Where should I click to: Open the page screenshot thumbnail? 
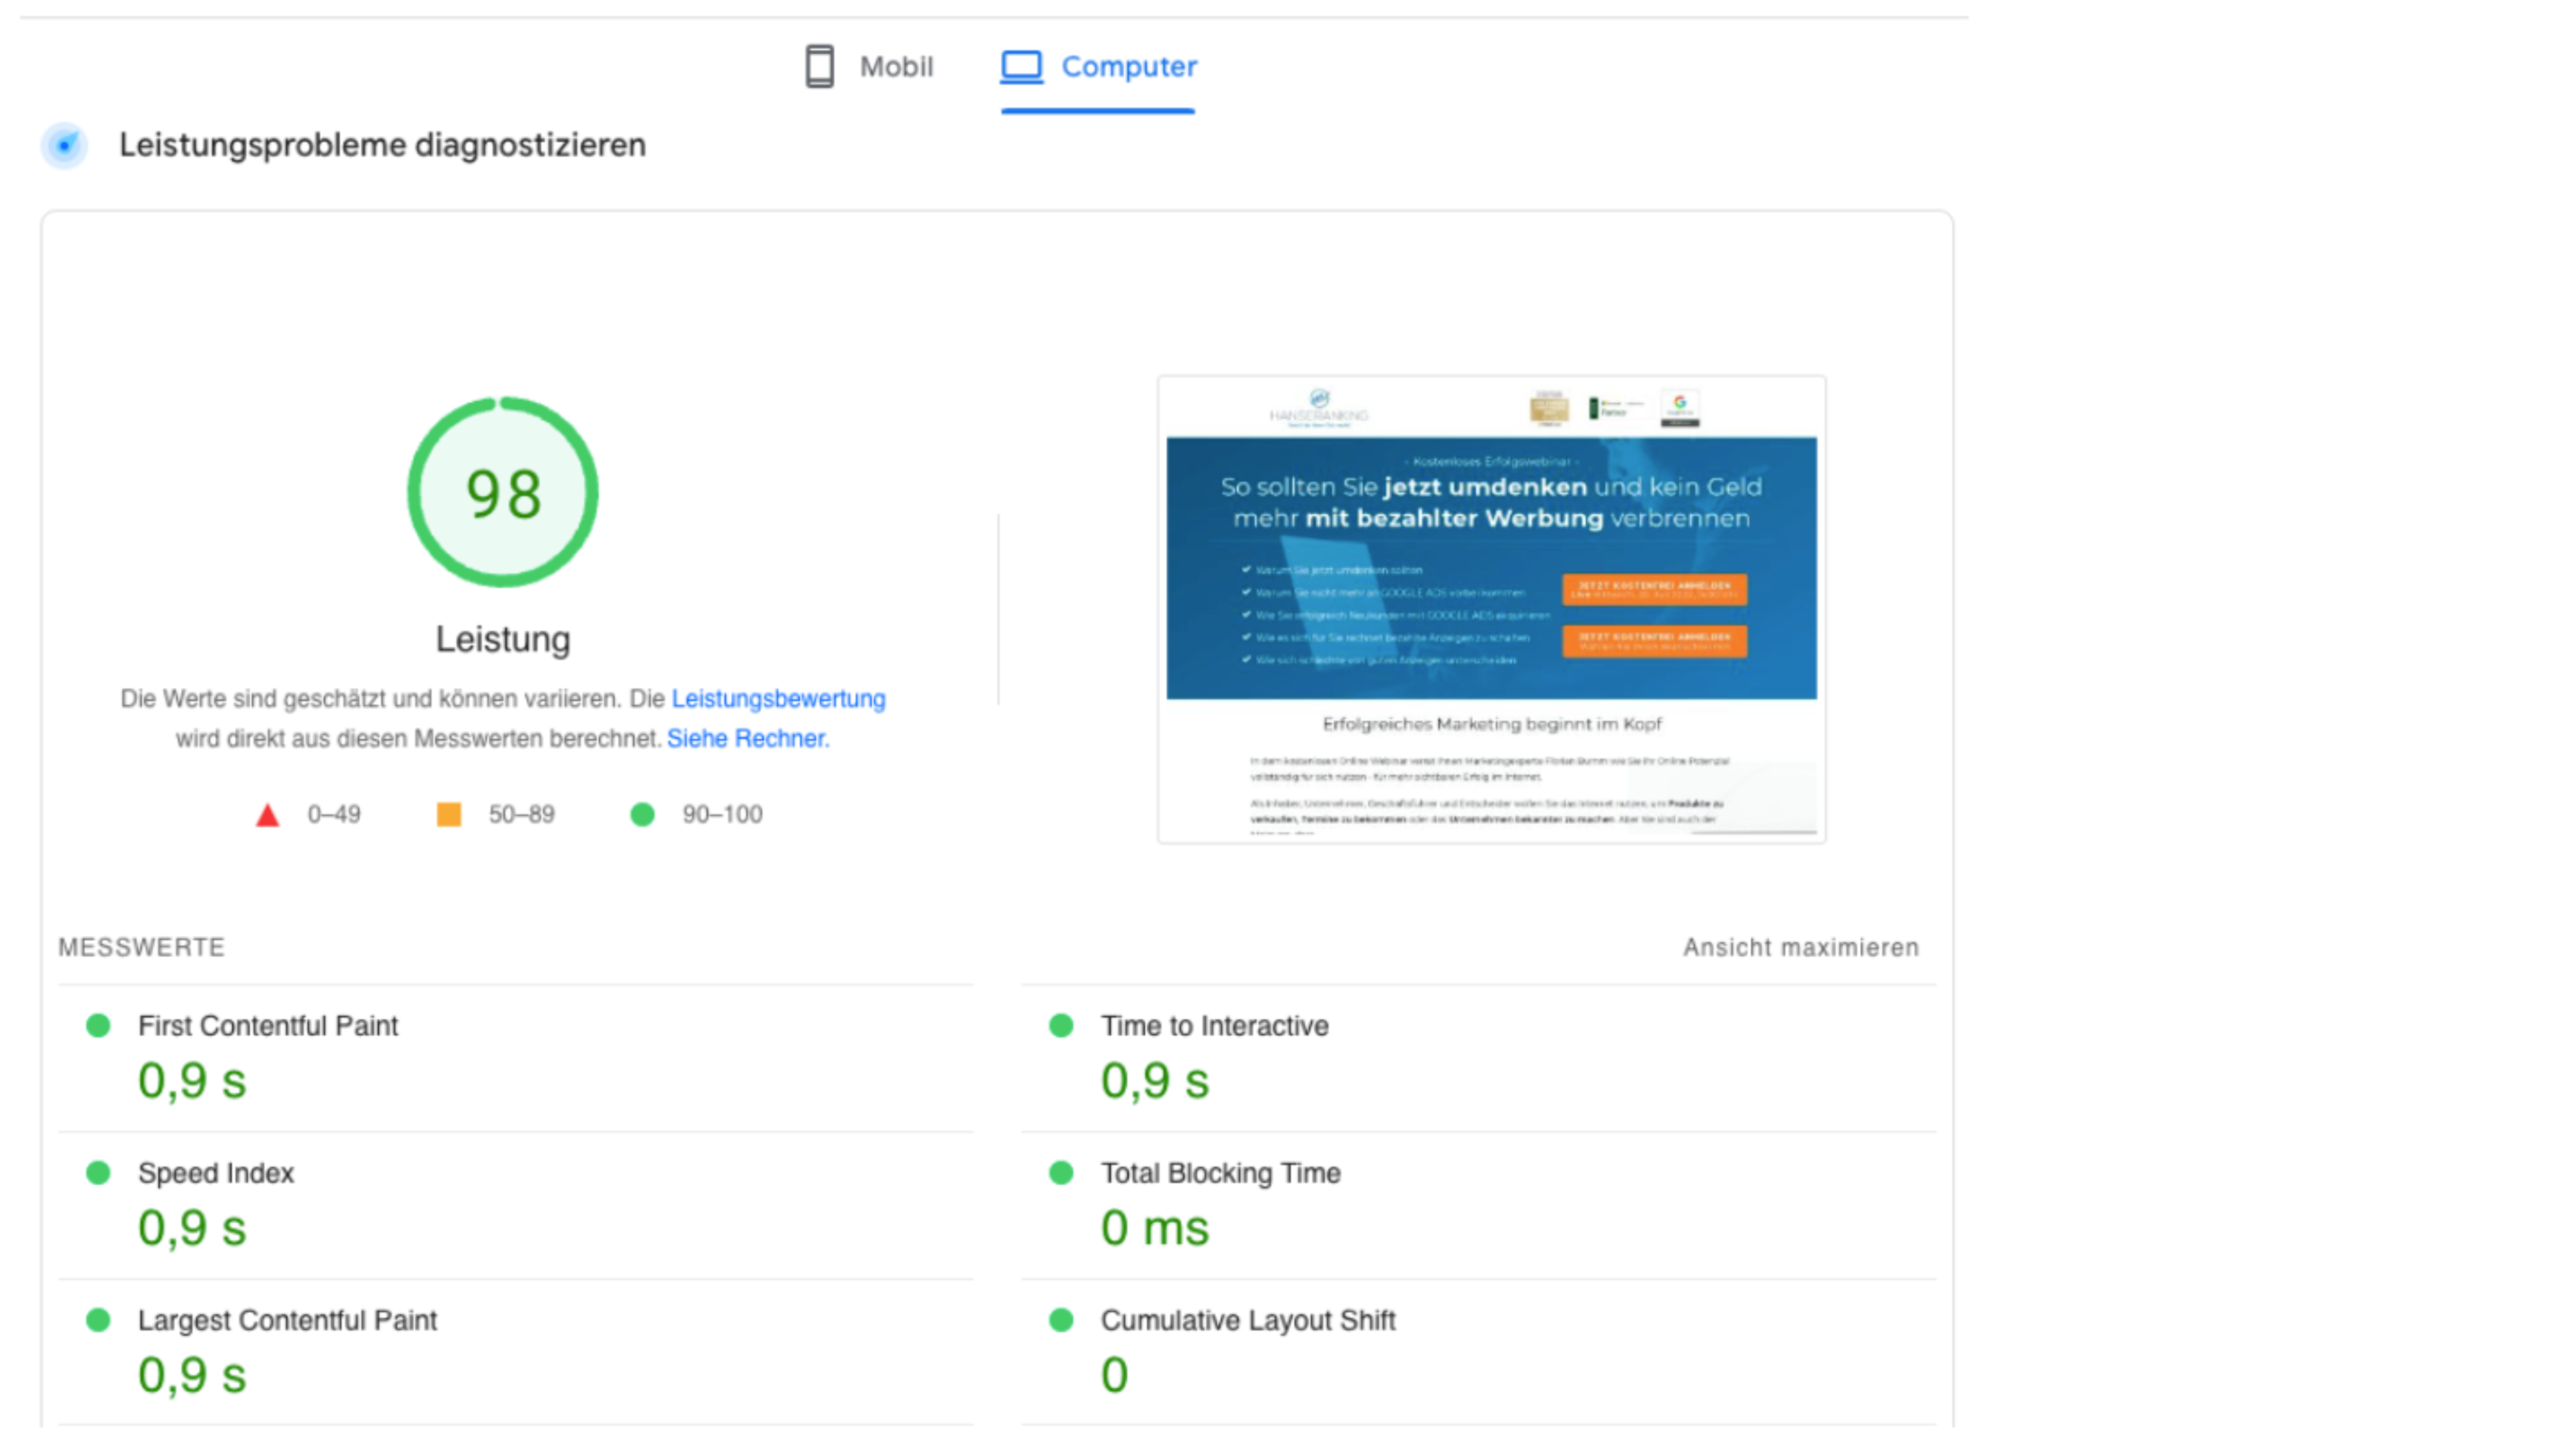coord(1491,610)
